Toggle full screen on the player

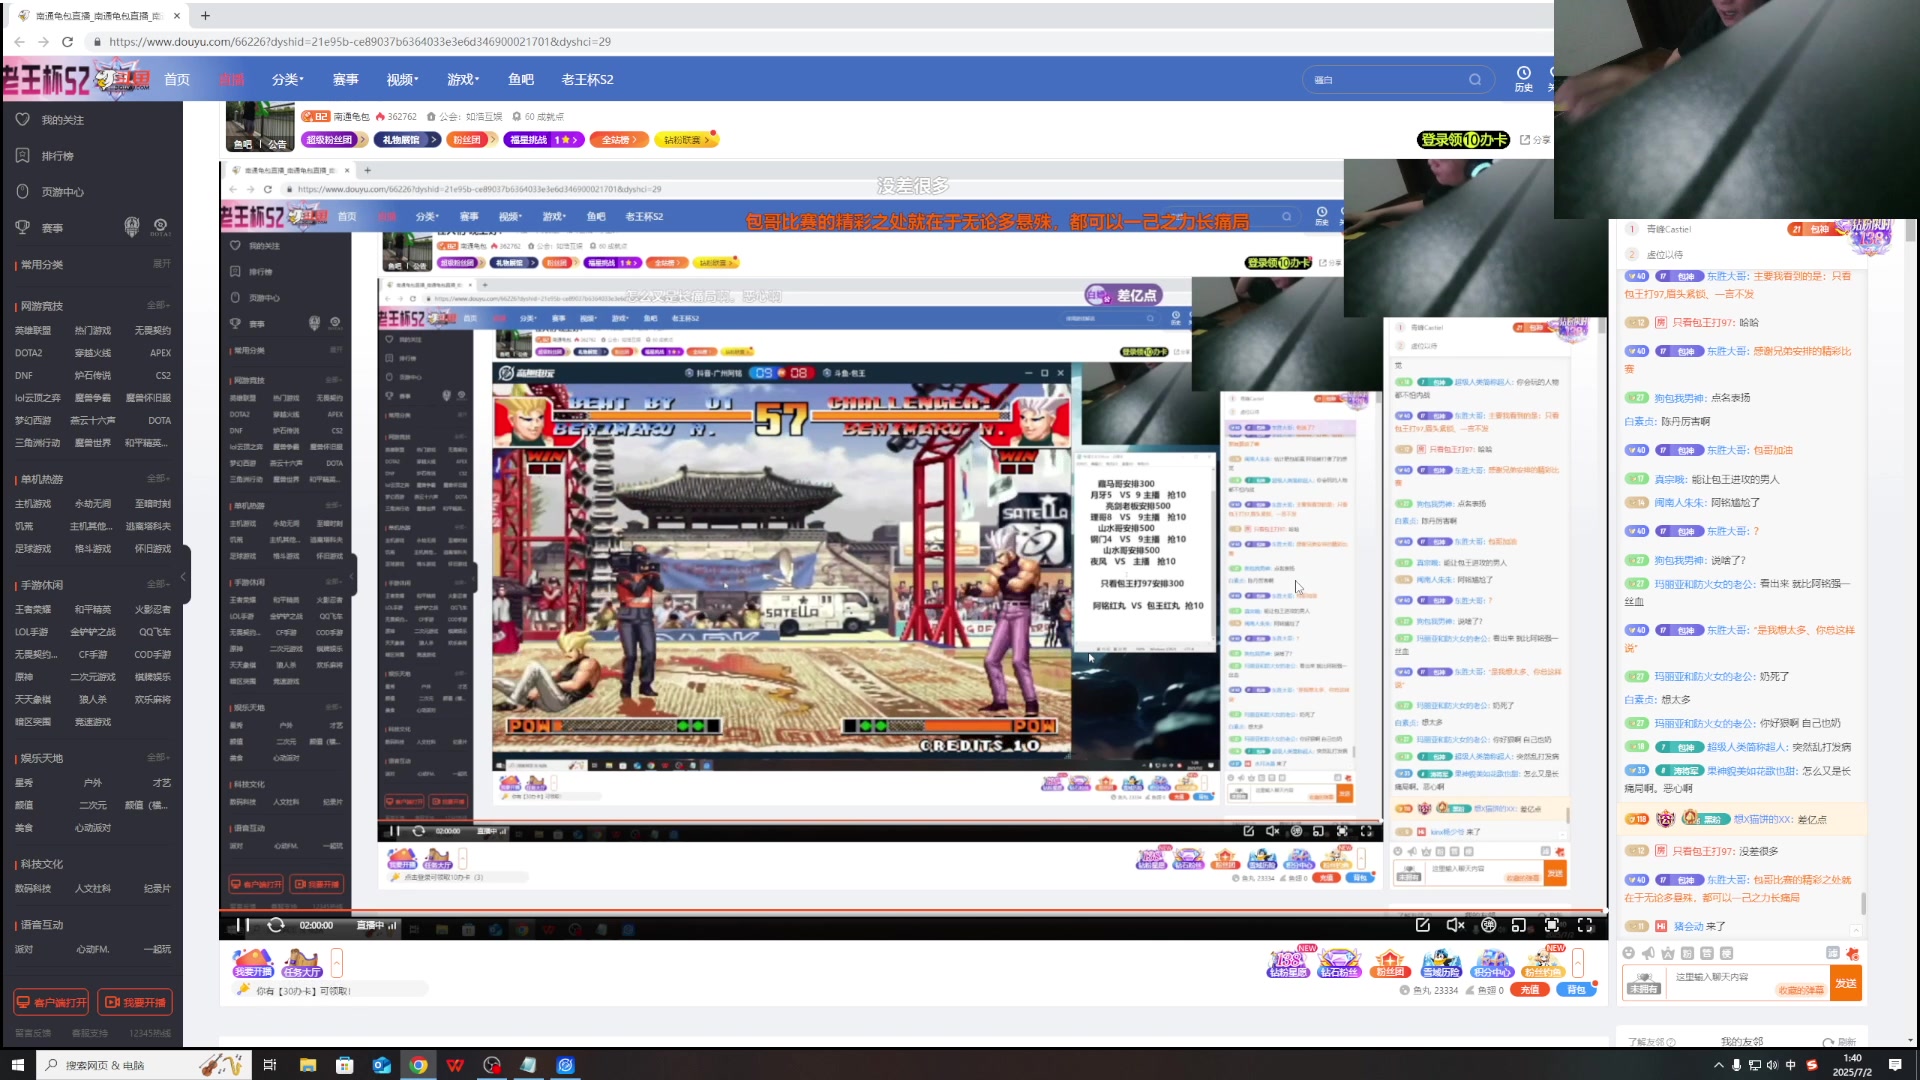pos(1585,925)
